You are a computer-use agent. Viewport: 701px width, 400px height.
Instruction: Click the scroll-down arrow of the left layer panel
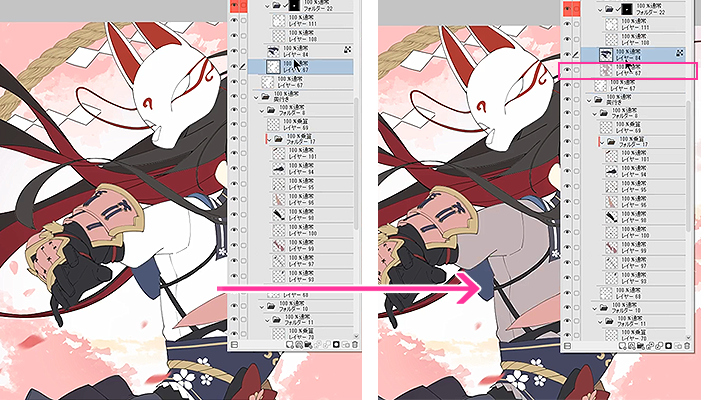pos(356,336)
